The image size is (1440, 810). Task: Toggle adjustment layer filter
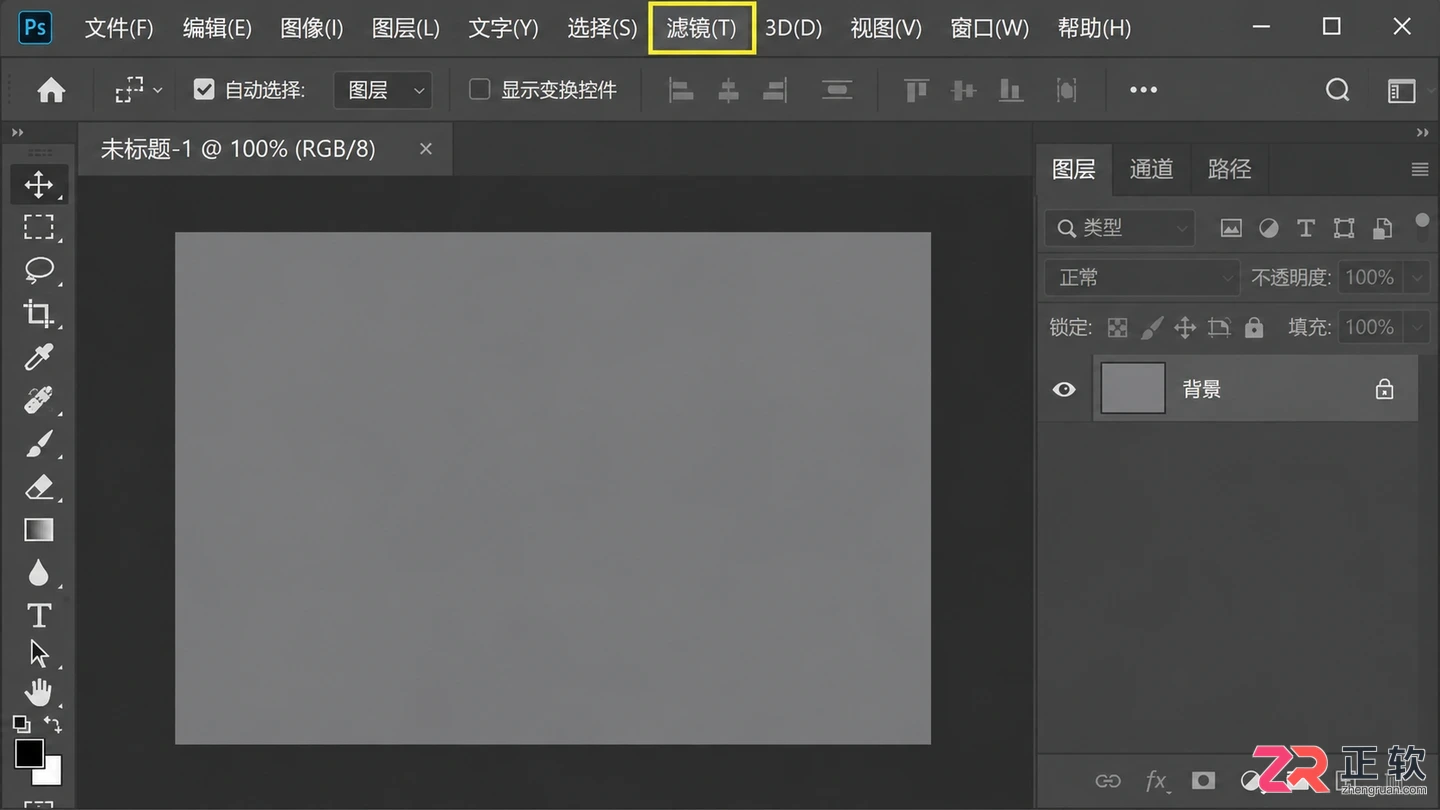pos(1269,229)
